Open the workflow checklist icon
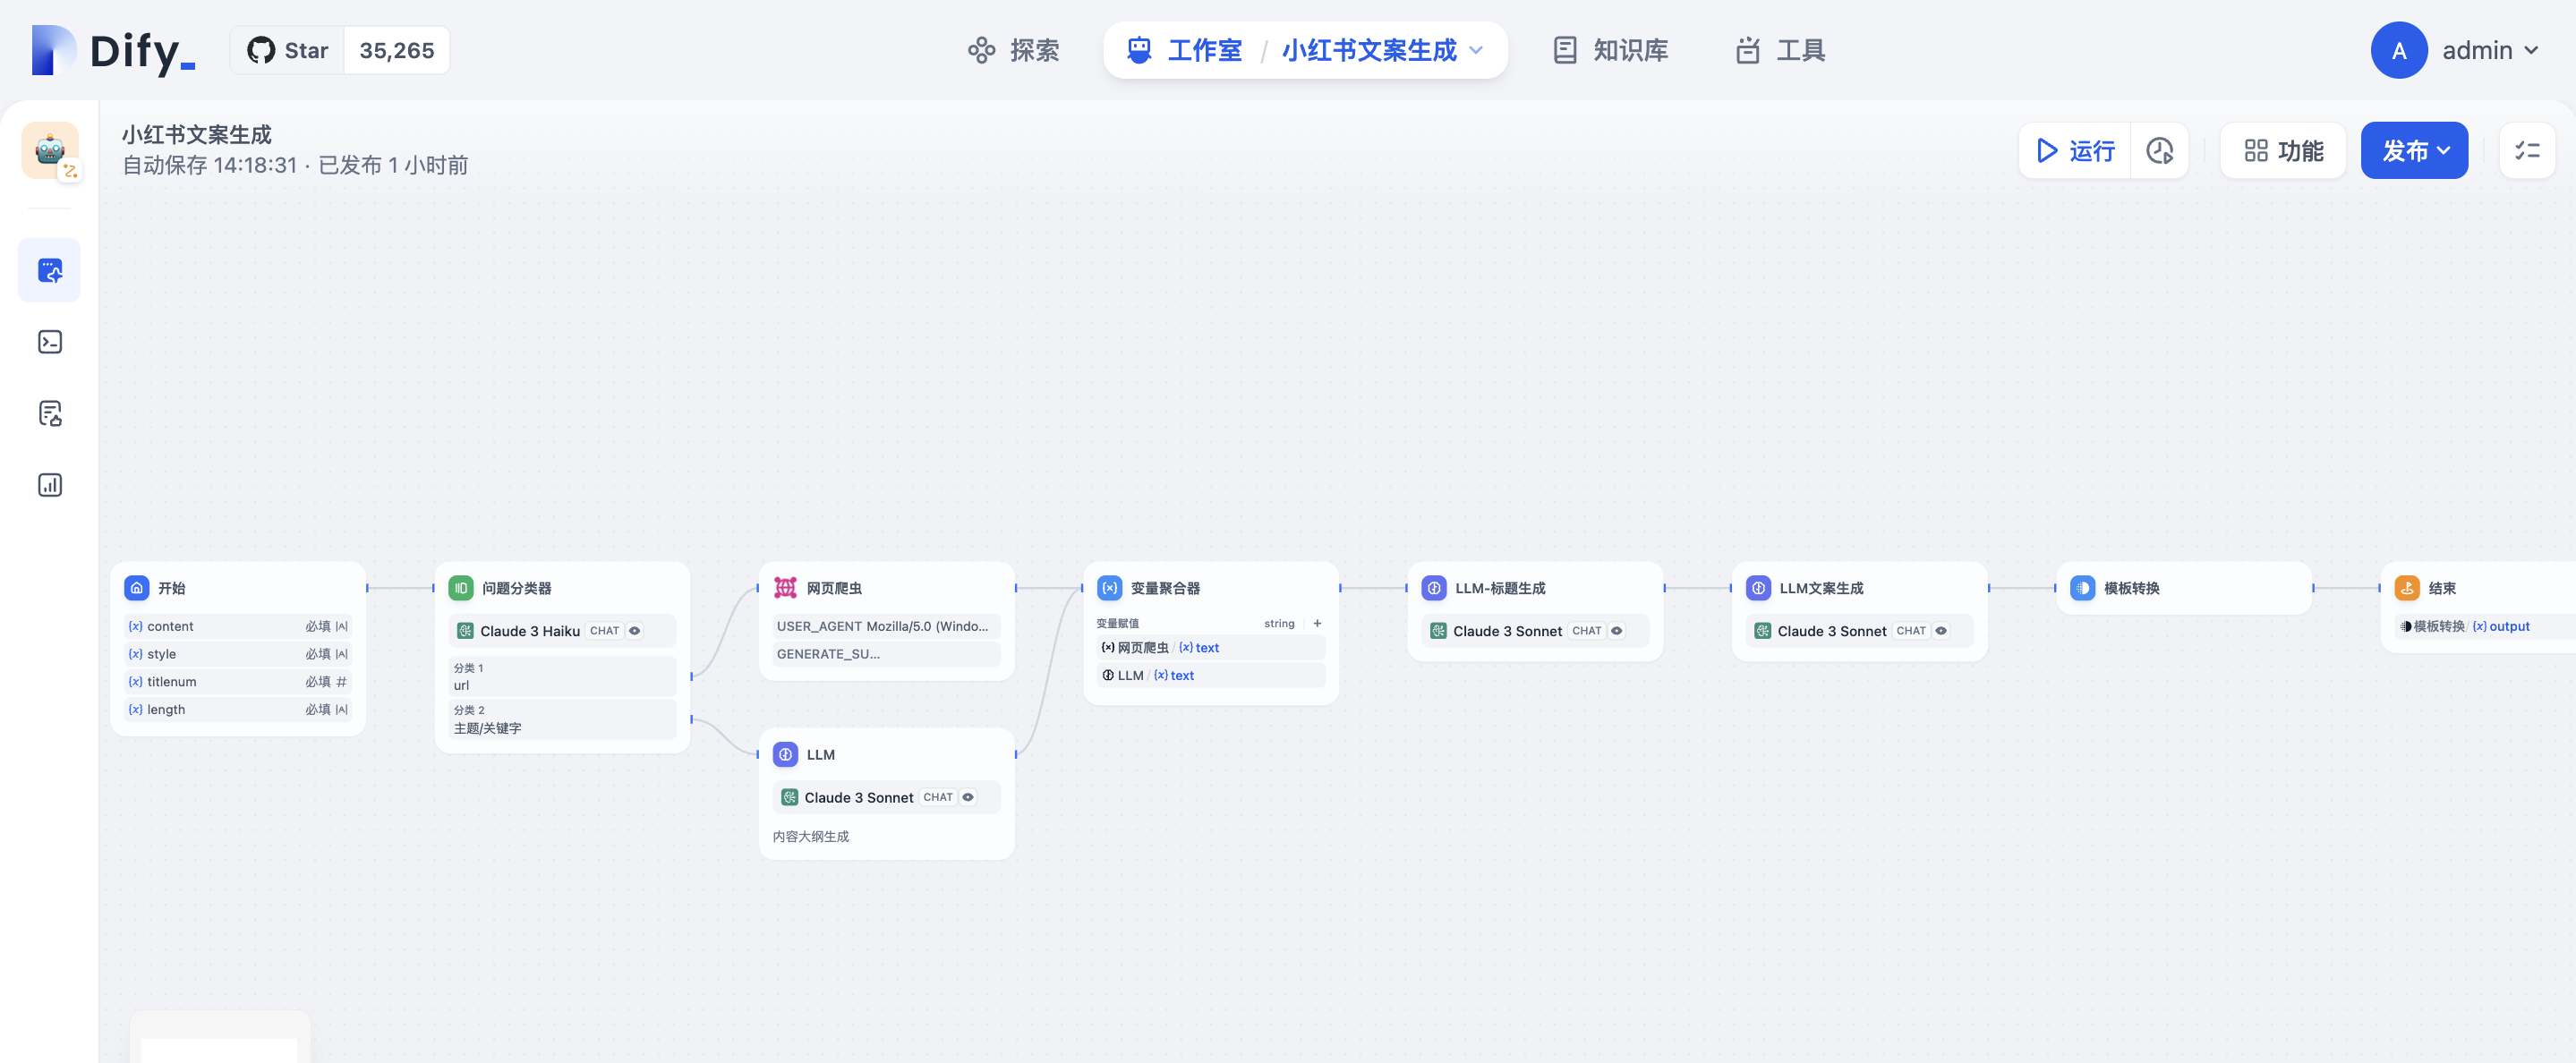The image size is (2576, 1063). click(x=2527, y=151)
